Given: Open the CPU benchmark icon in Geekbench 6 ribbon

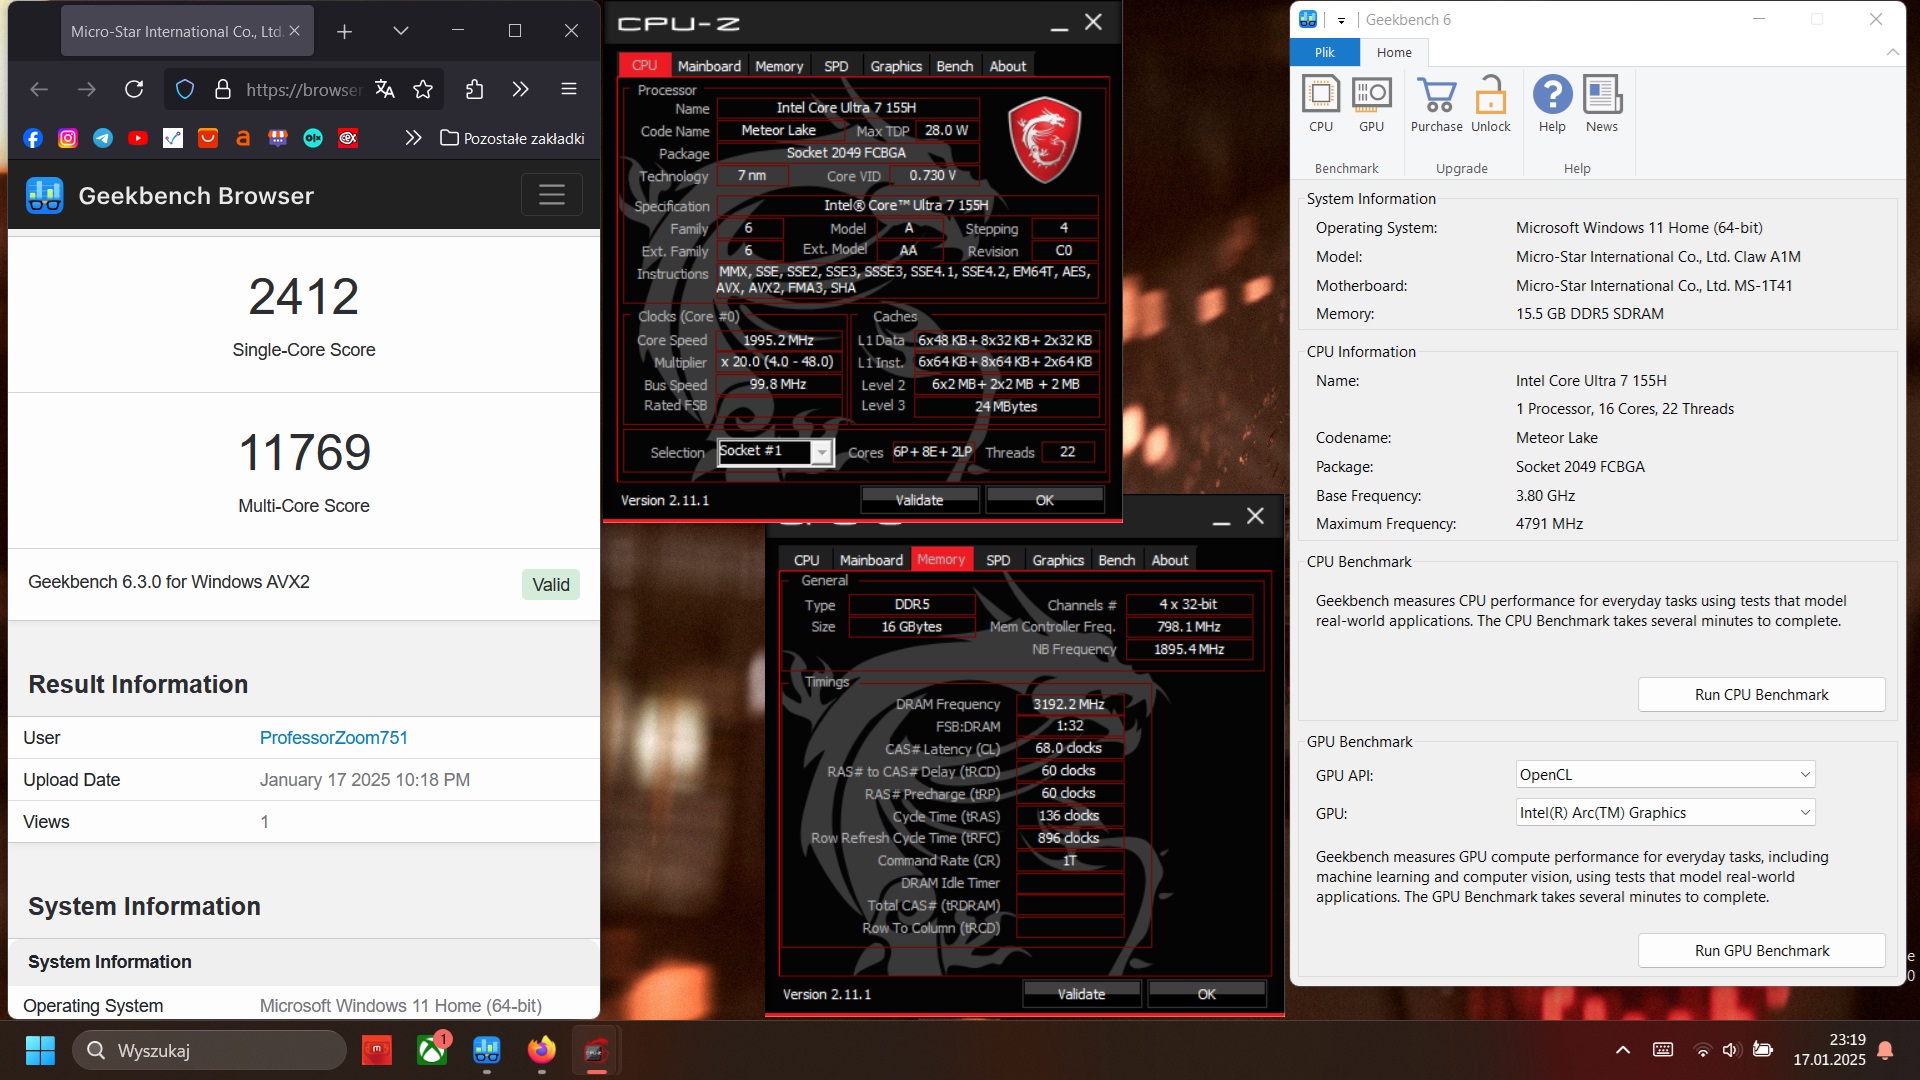Looking at the screenshot, I should 1321,105.
